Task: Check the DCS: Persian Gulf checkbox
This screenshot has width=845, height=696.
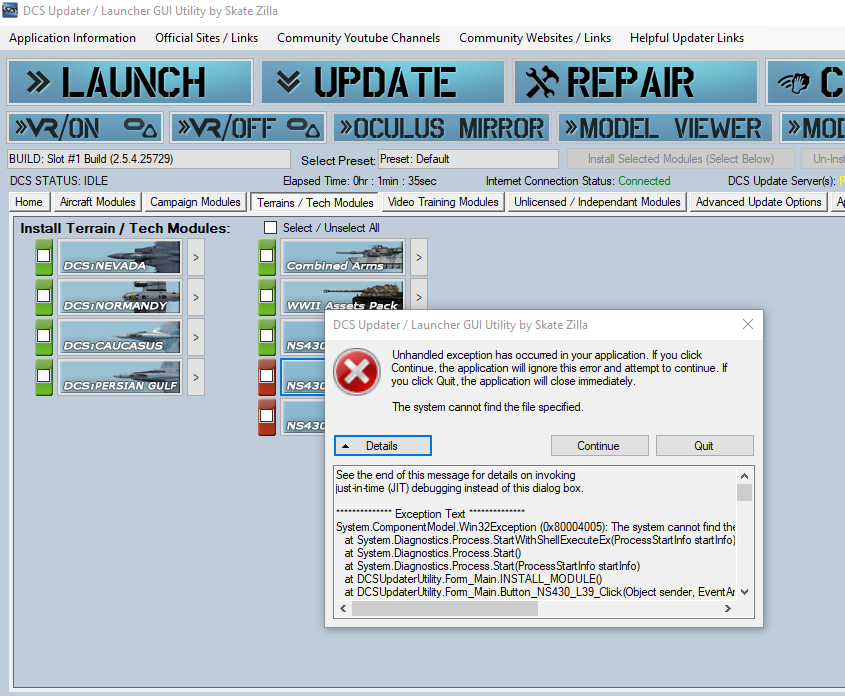Action: (44, 375)
